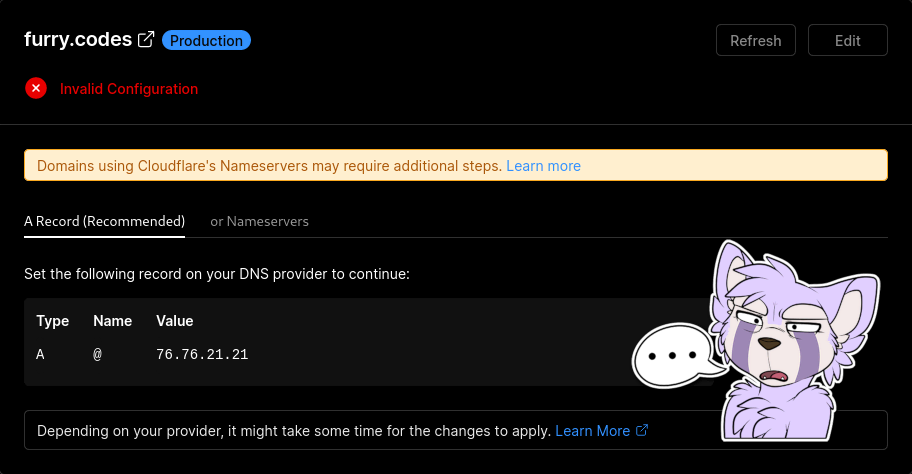Click the @ name value in the record
This screenshot has height=474, width=912.
[98, 354]
